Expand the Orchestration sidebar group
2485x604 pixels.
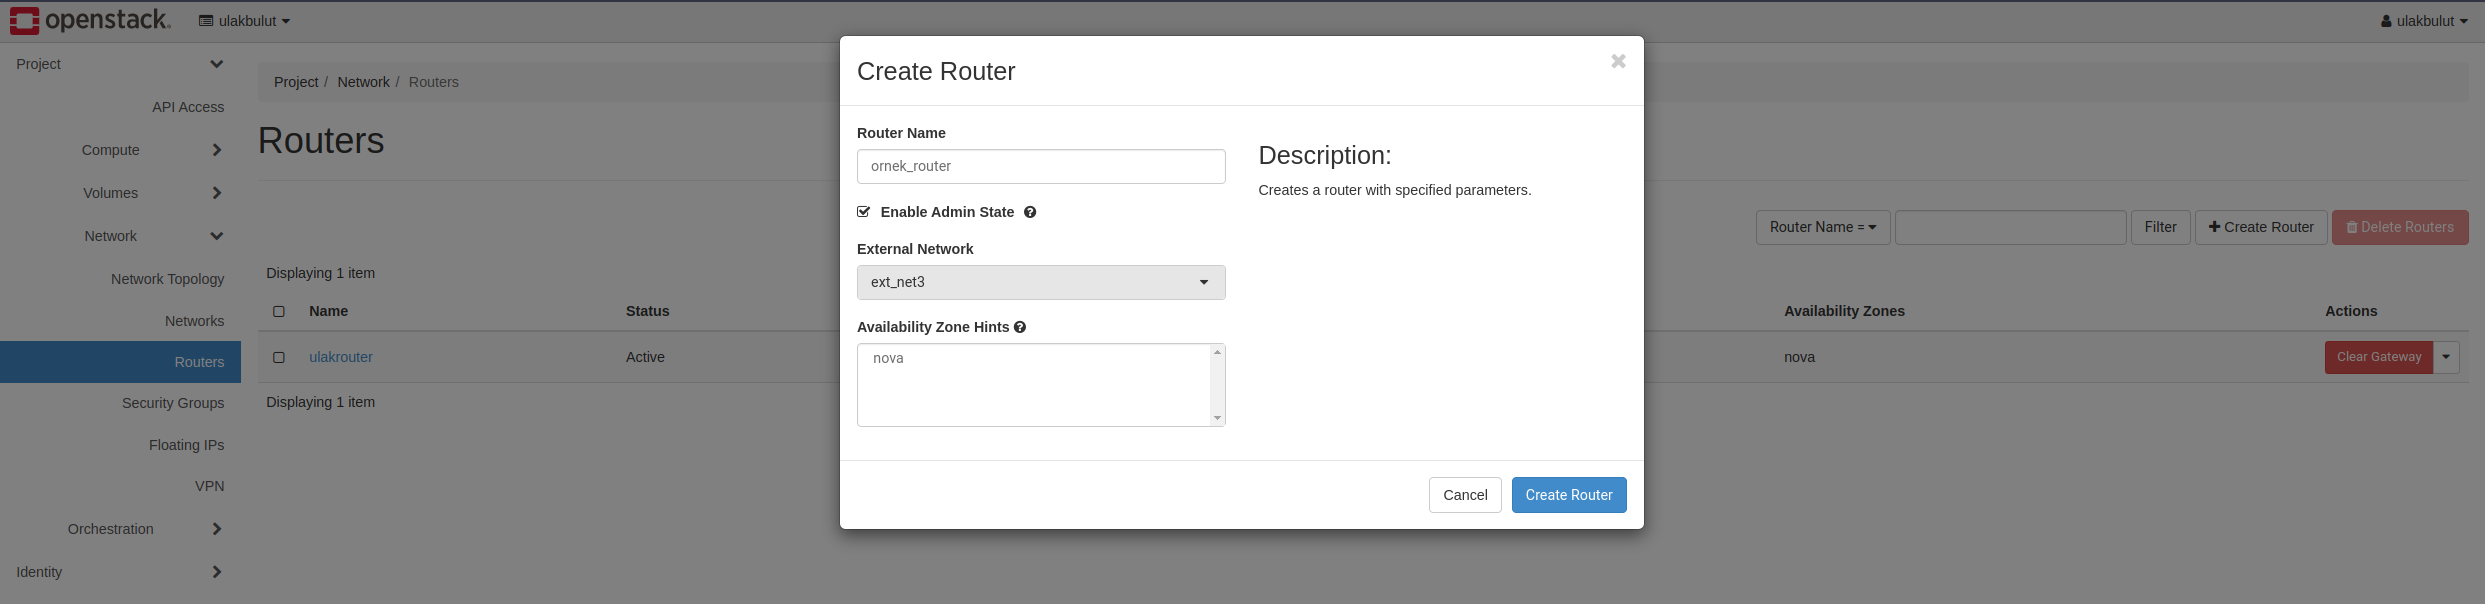[x=120, y=529]
